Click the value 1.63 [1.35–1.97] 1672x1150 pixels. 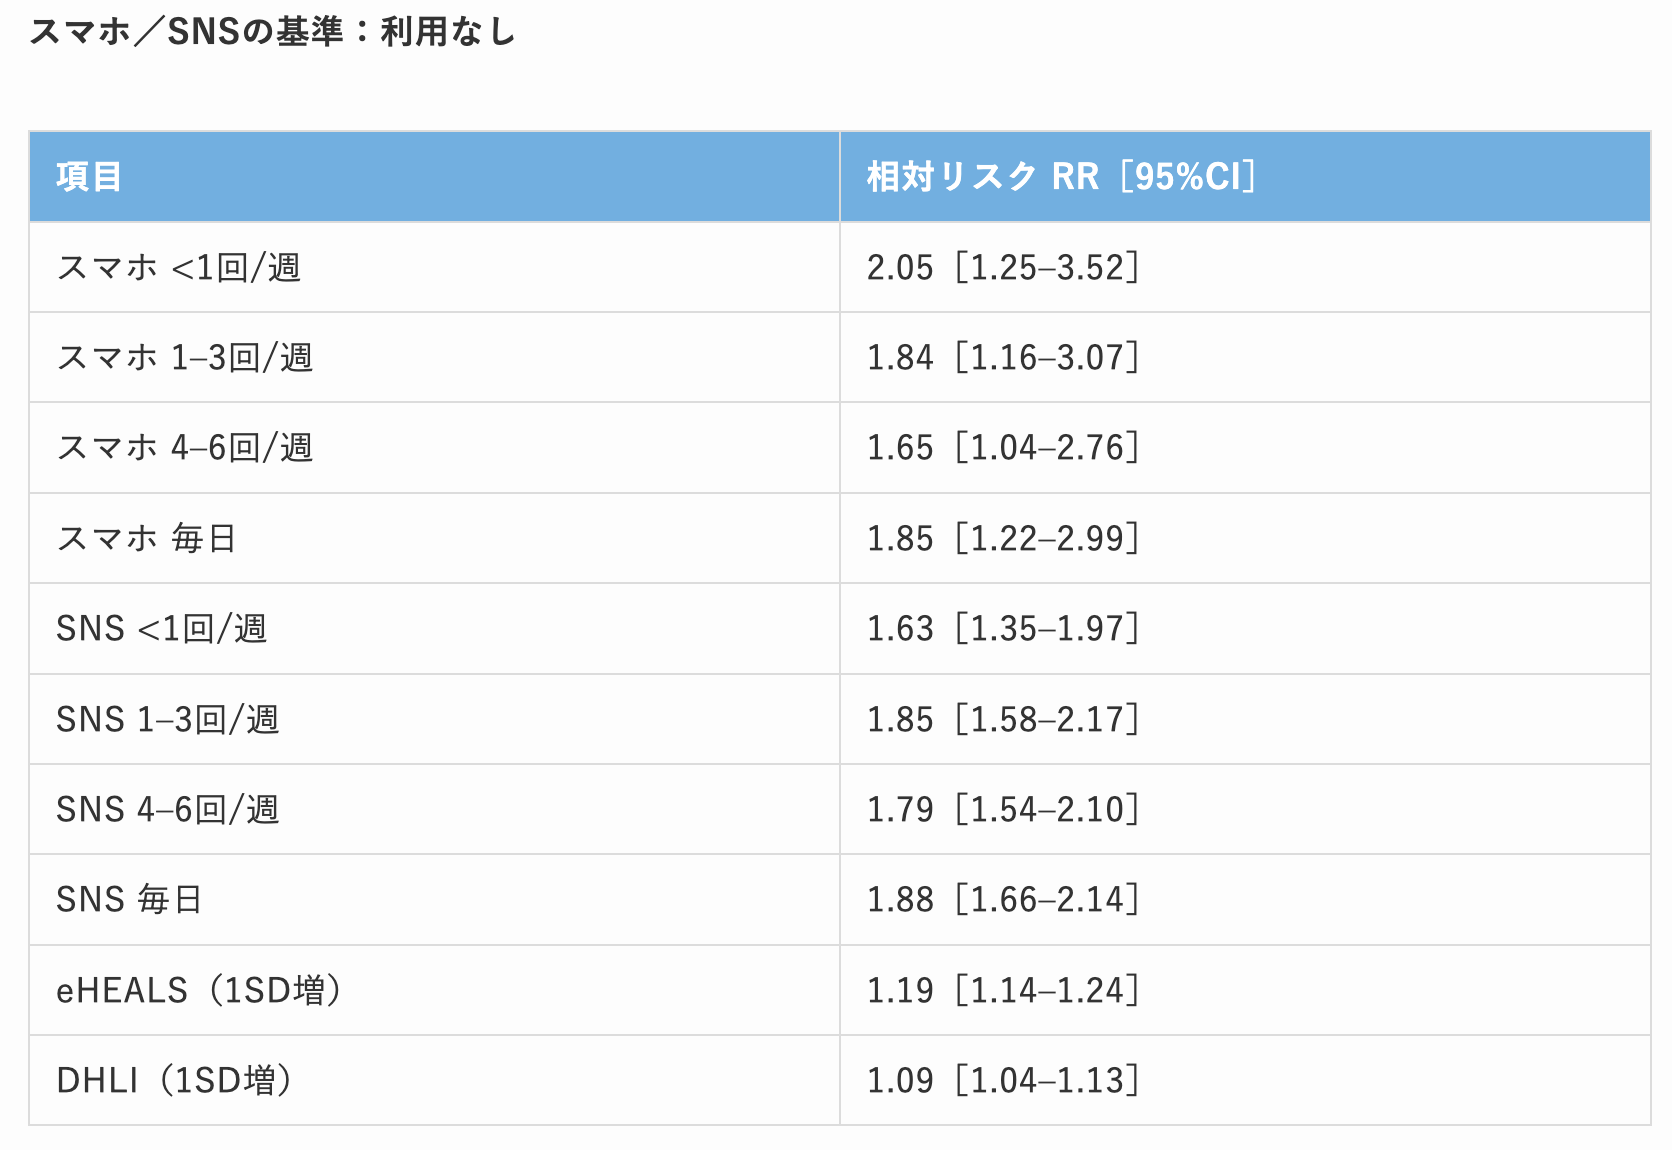pos(1002,628)
